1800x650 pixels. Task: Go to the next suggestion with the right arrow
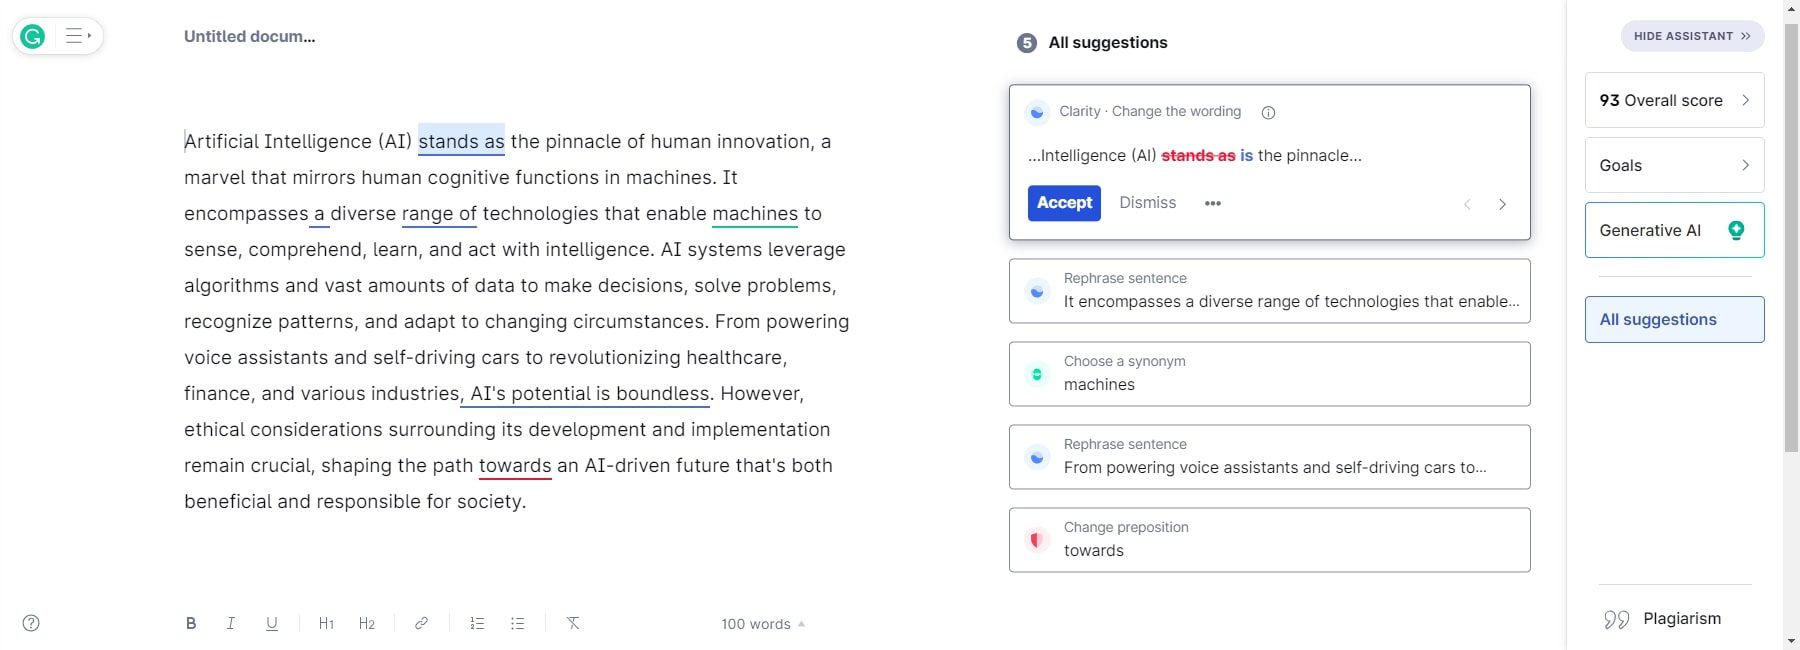pyautogui.click(x=1502, y=203)
